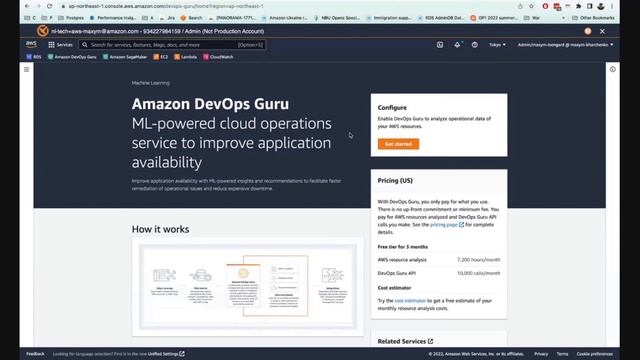
Task: Expand the Tokyo region dropdown
Action: tap(497, 45)
